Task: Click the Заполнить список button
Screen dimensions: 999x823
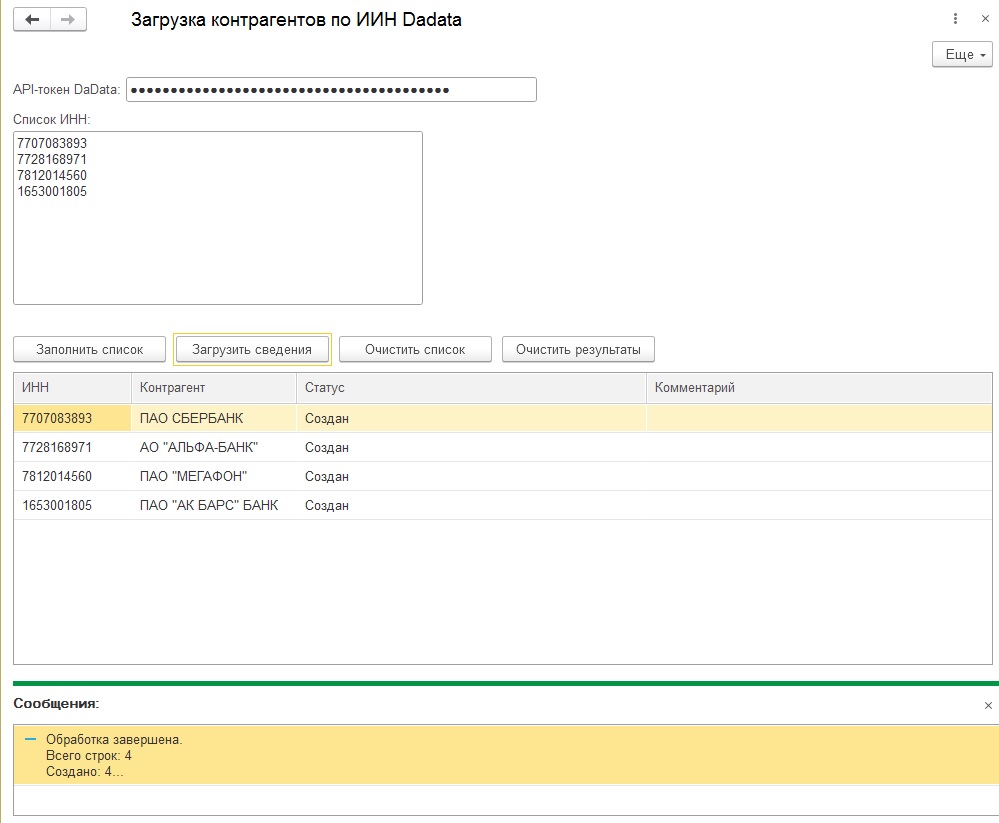Action: click(x=89, y=349)
